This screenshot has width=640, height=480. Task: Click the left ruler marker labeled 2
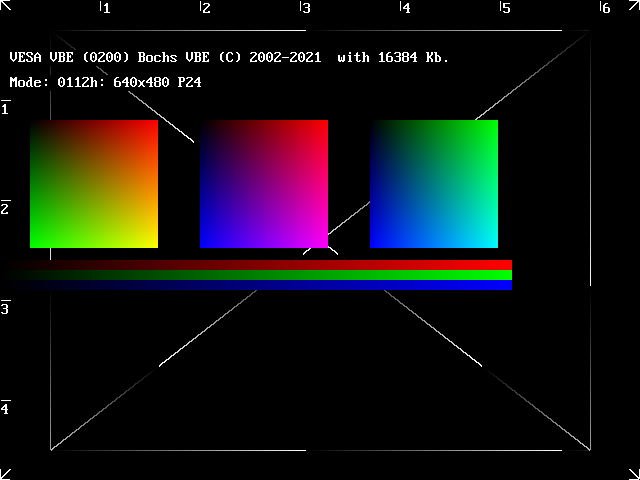point(6,208)
